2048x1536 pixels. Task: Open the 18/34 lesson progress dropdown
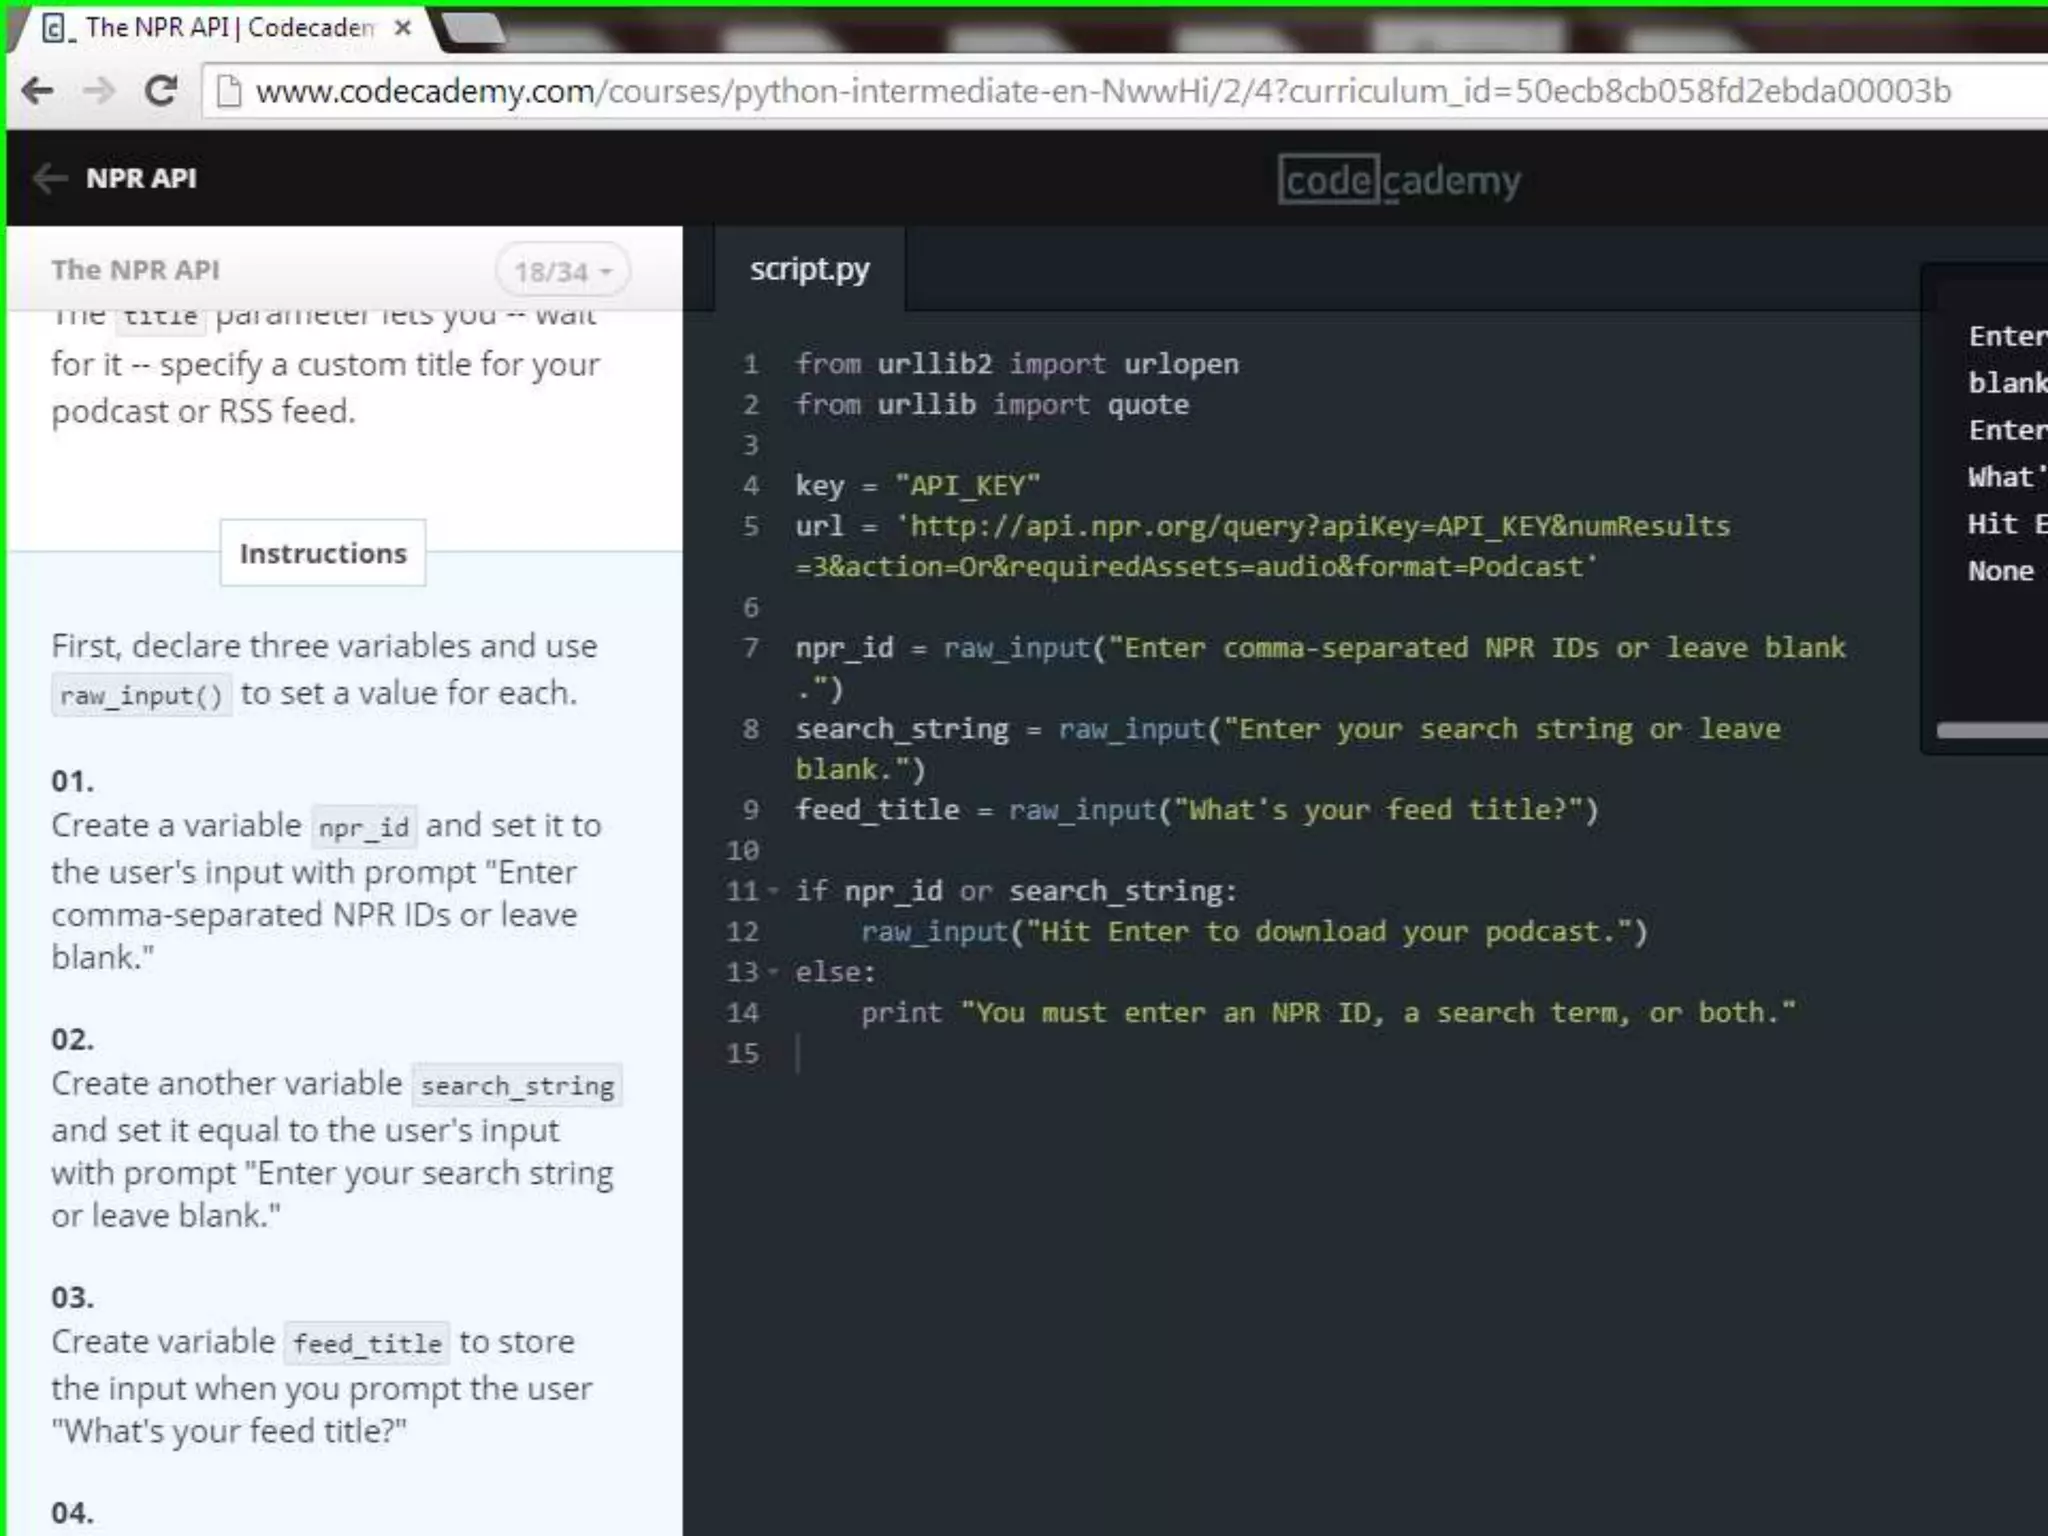pos(562,271)
